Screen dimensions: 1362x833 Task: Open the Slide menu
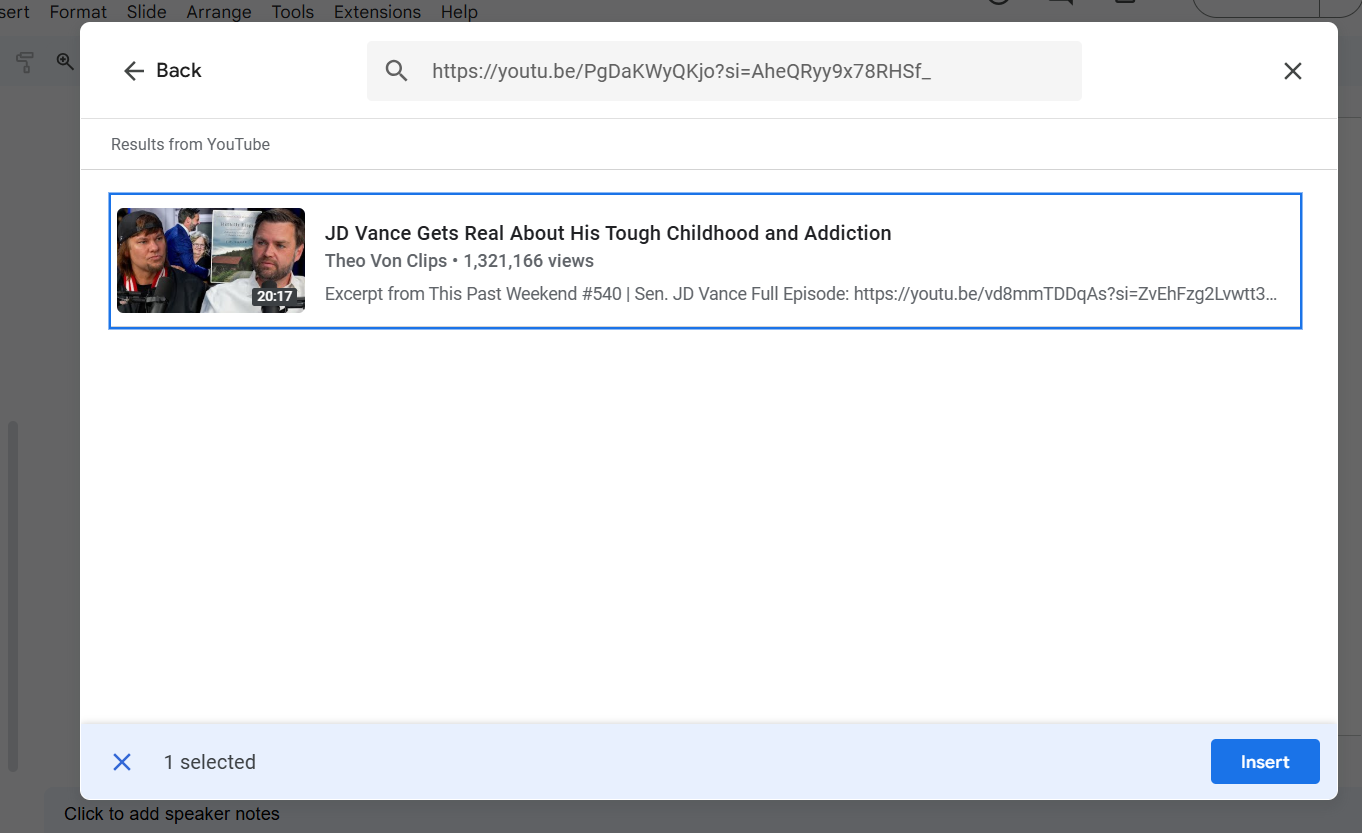[x=146, y=12]
